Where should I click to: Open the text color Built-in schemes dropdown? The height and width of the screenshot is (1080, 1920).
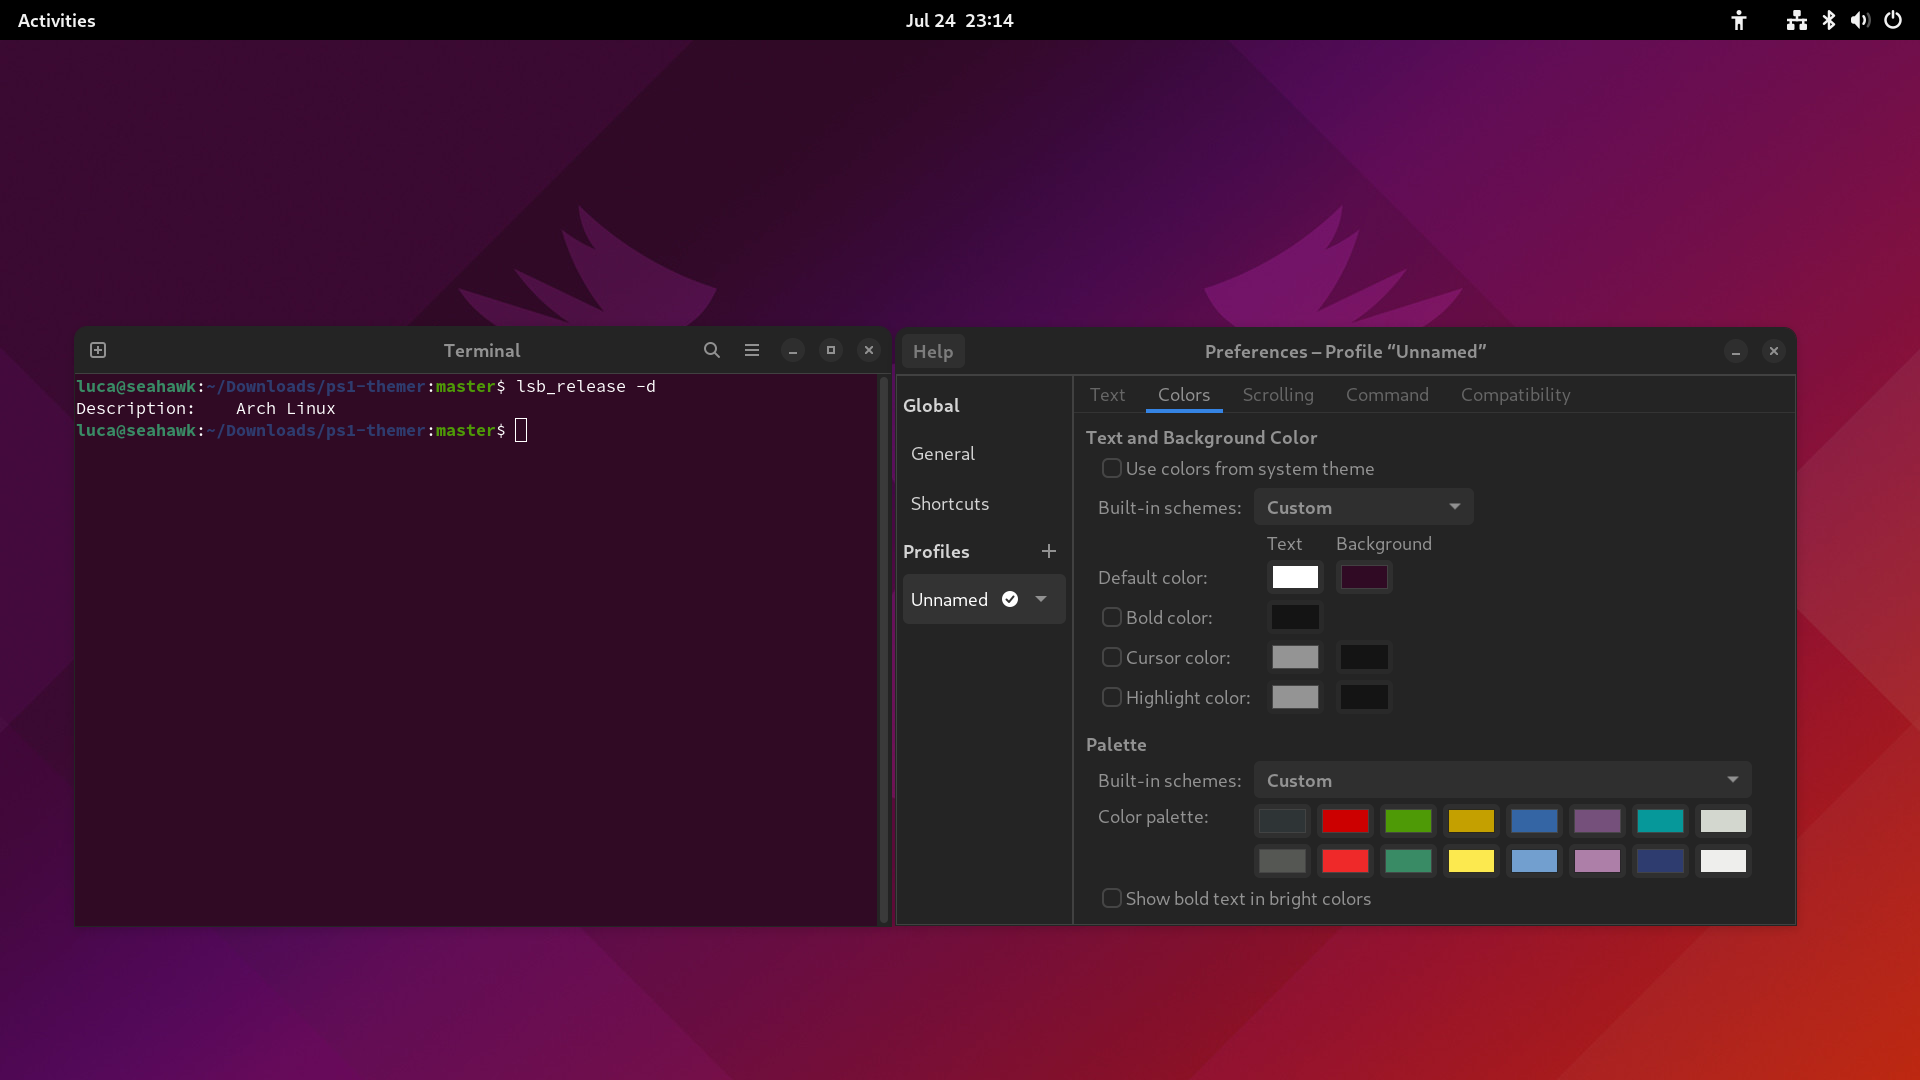point(1362,507)
